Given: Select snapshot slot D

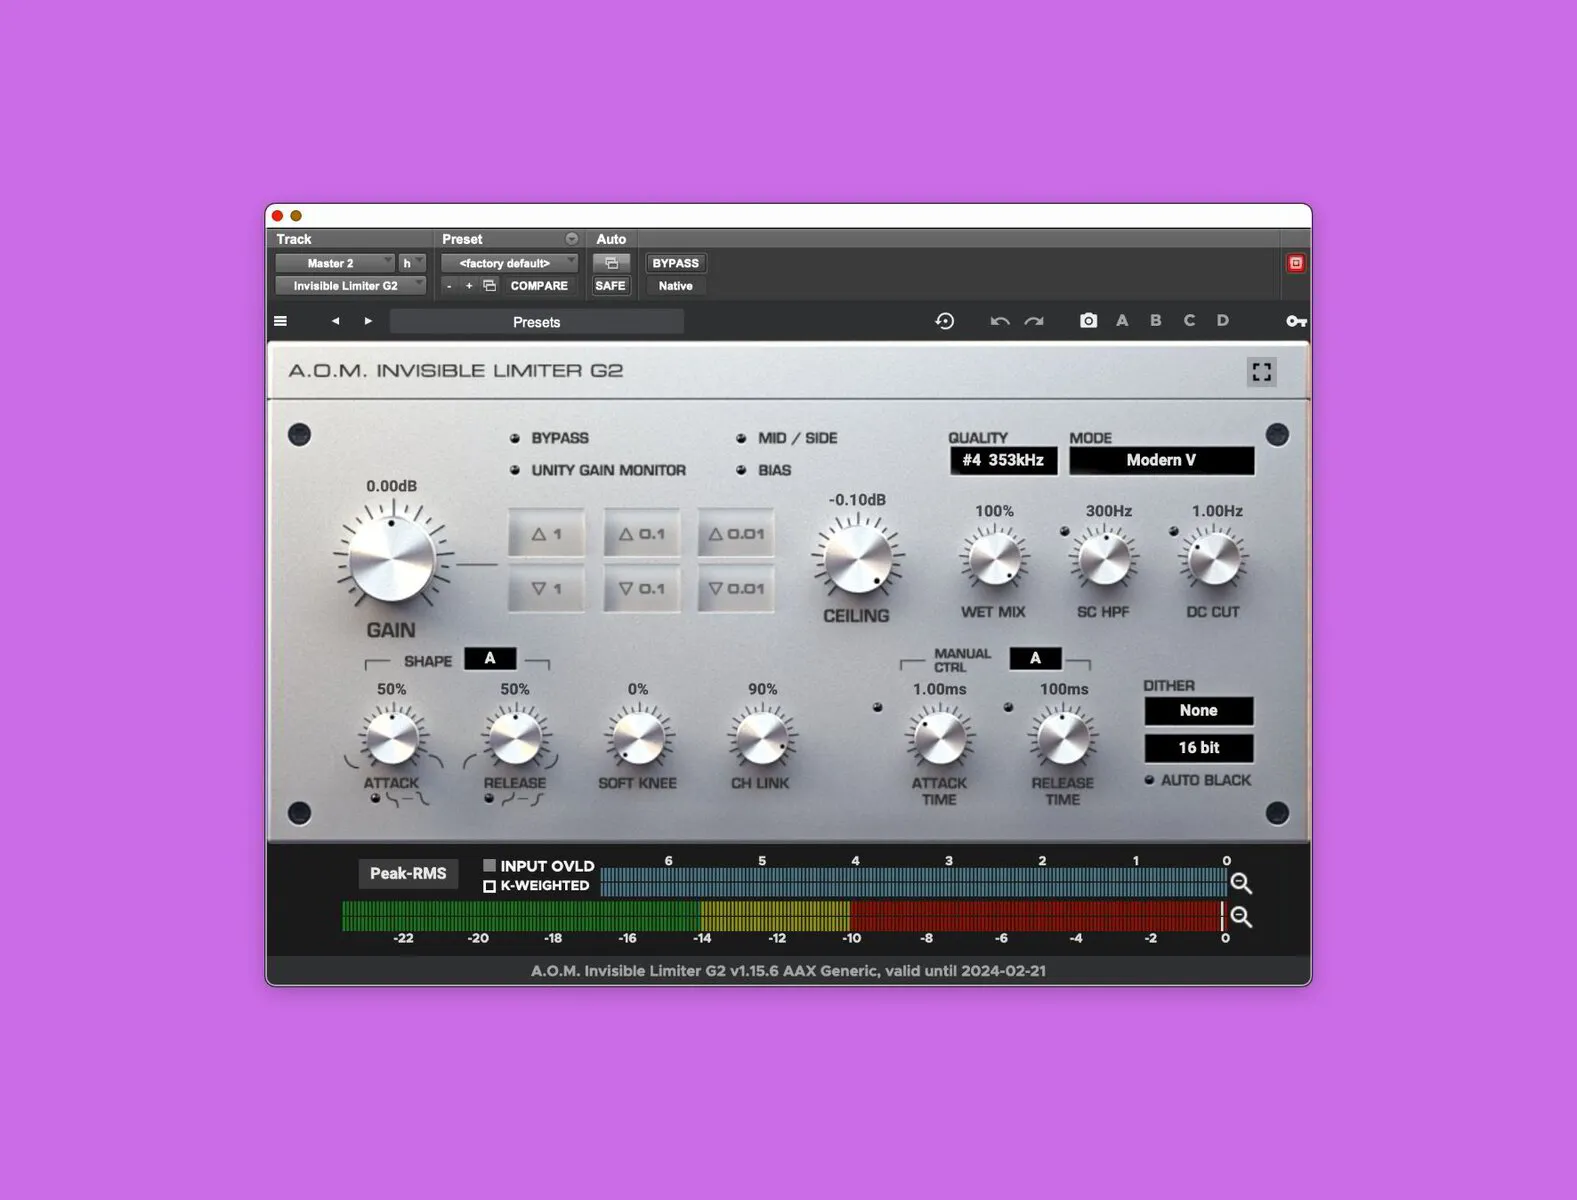Looking at the screenshot, I should pos(1222,321).
